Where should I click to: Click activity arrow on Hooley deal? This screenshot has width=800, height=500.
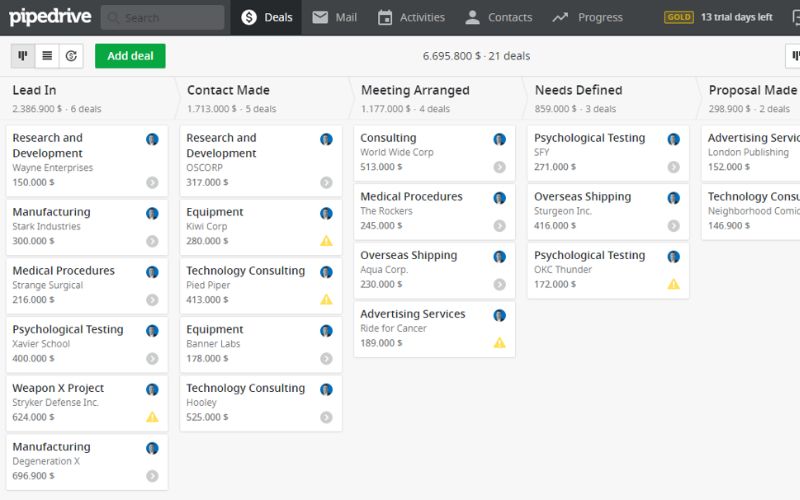tap(326, 417)
